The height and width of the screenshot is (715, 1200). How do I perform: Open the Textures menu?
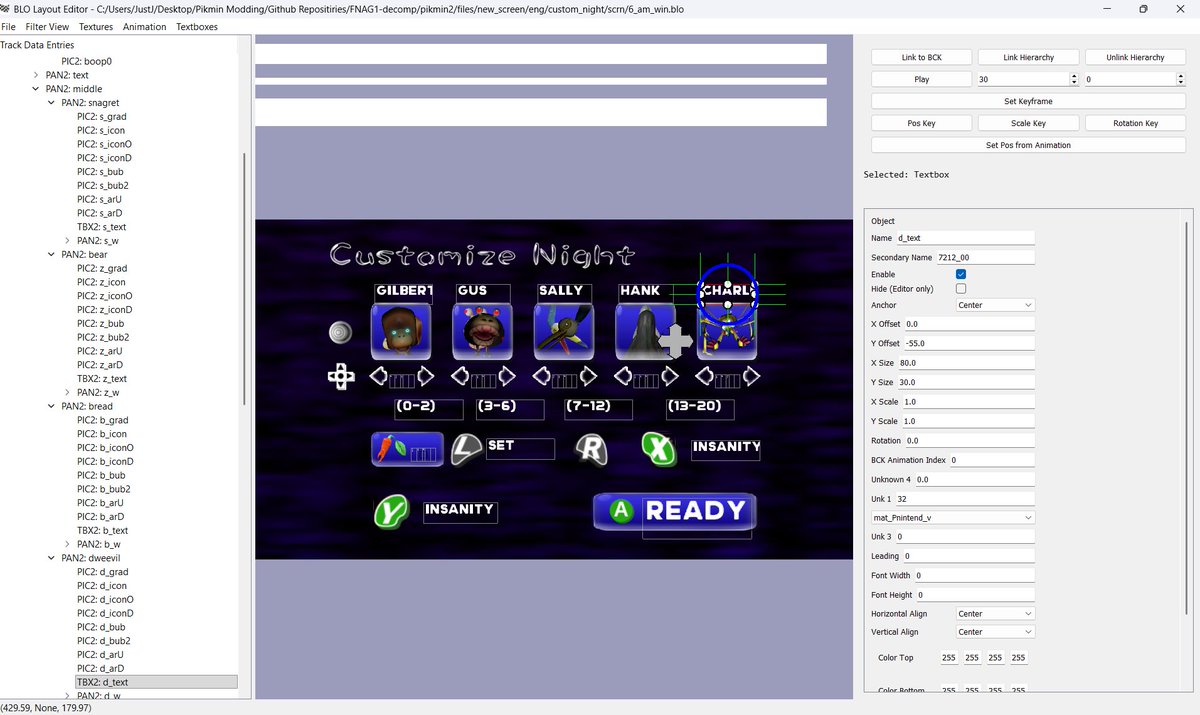click(96, 27)
